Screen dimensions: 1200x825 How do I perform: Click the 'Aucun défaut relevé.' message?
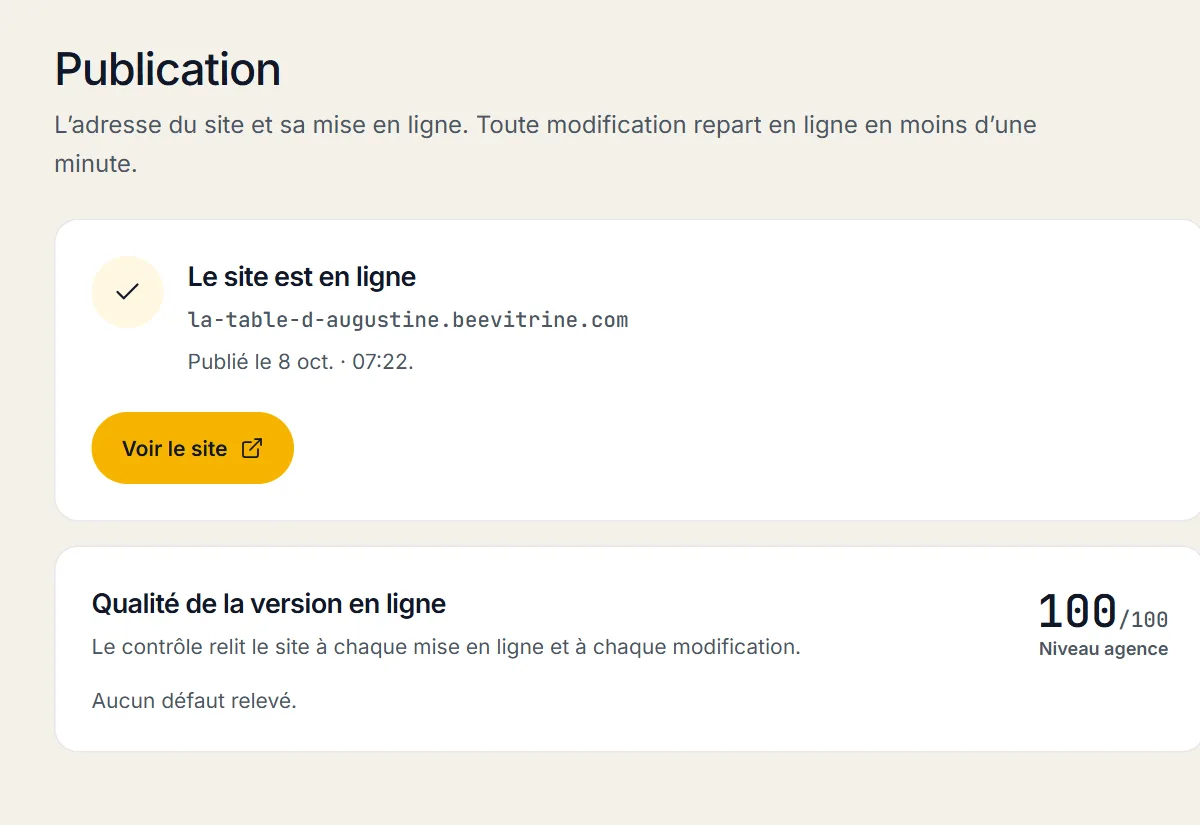point(194,701)
